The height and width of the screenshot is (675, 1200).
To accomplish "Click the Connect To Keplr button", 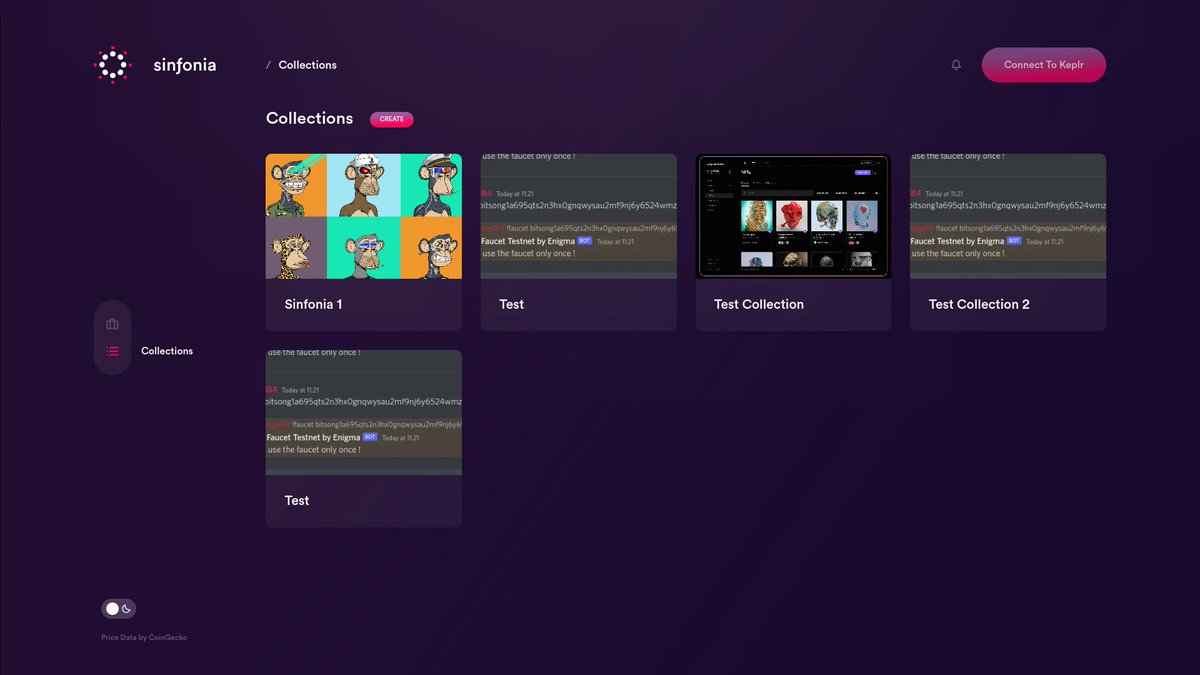I will click(1044, 64).
